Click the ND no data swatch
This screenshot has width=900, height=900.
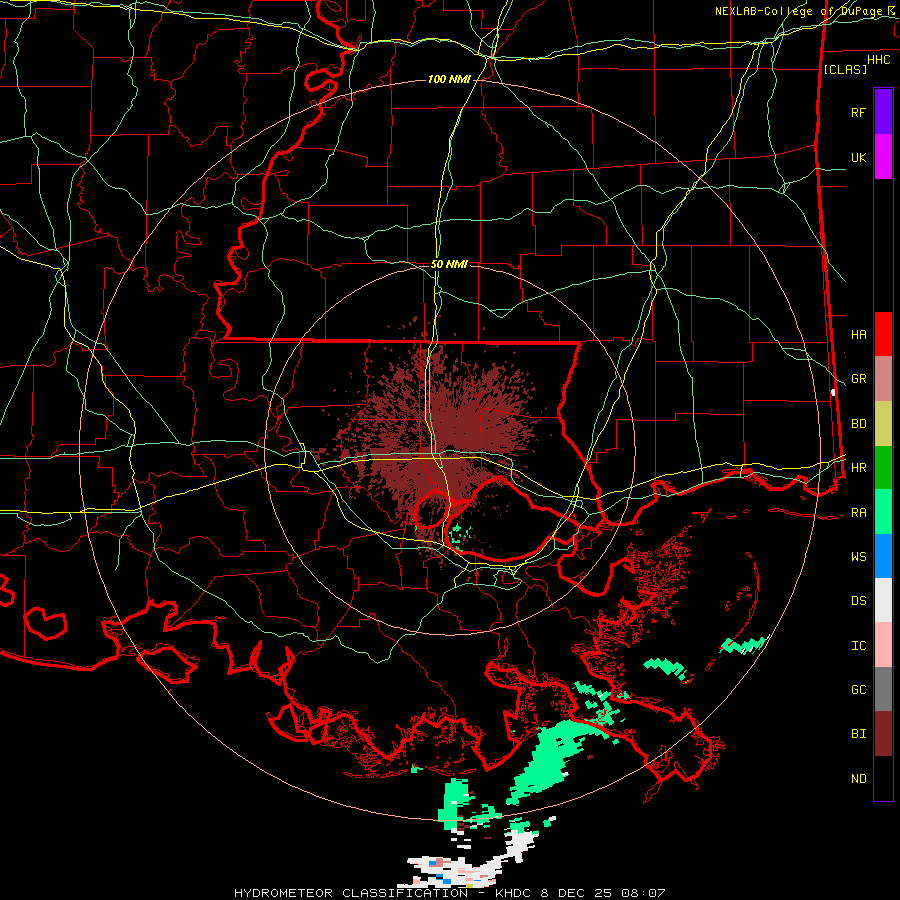[883, 778]
